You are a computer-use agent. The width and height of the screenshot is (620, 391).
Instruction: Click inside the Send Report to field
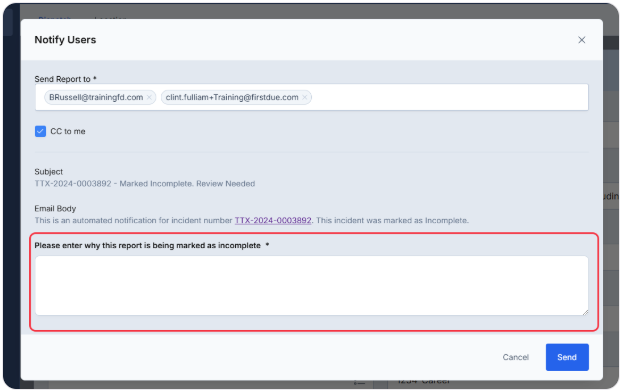point(312,97)
